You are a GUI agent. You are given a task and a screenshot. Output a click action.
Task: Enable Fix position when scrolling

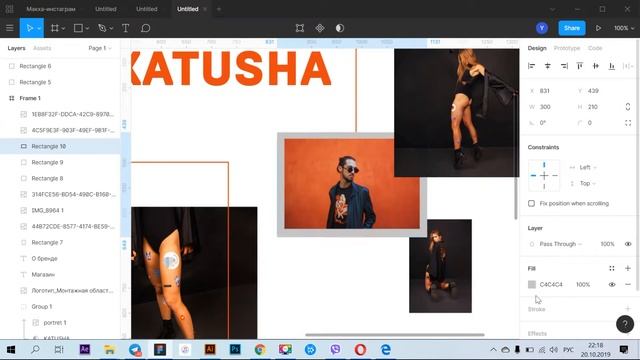(x=531, y=203)
